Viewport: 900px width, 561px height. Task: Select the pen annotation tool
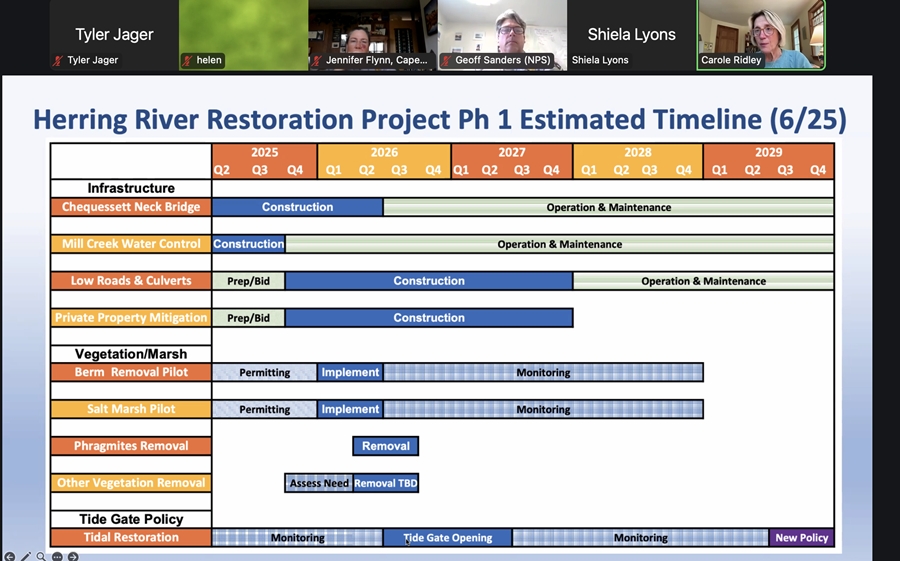click(26, 556)
